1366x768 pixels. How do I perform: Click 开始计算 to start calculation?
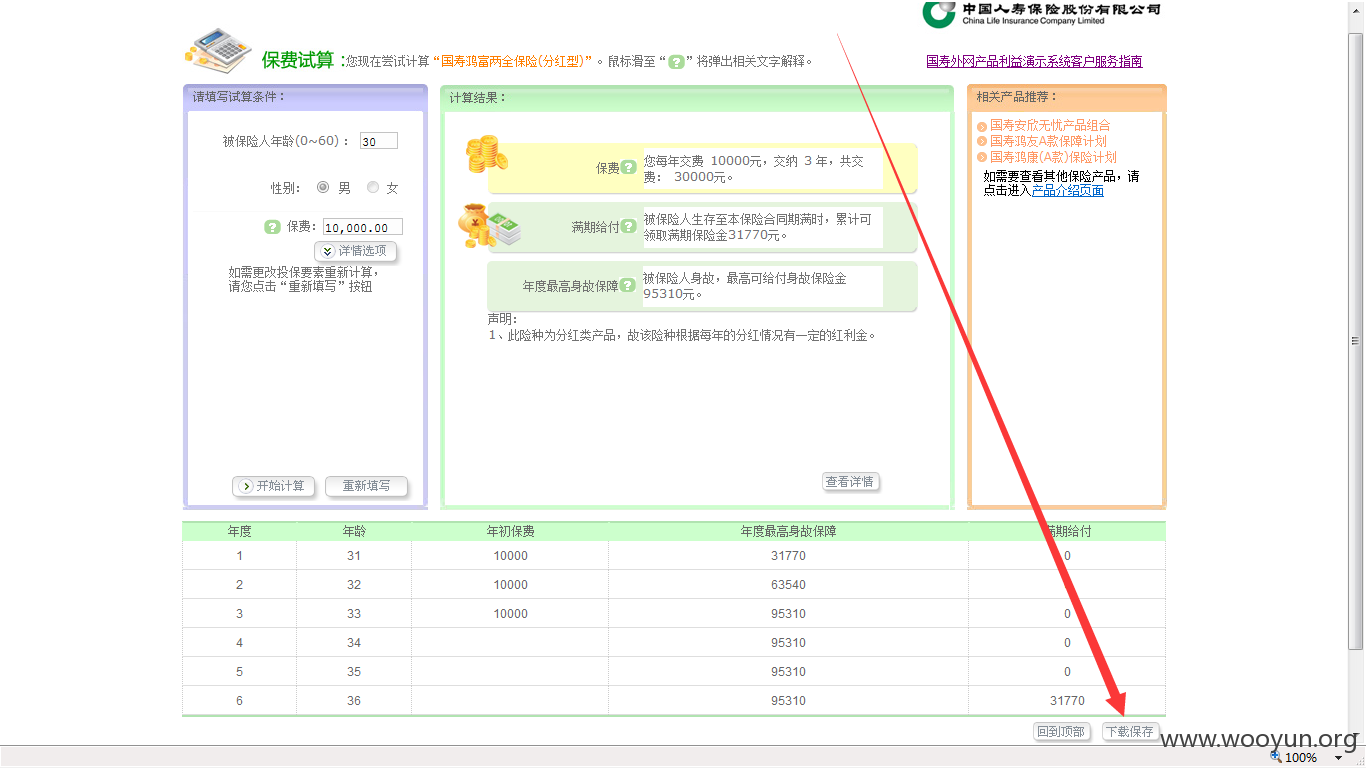tap(274, 486)
